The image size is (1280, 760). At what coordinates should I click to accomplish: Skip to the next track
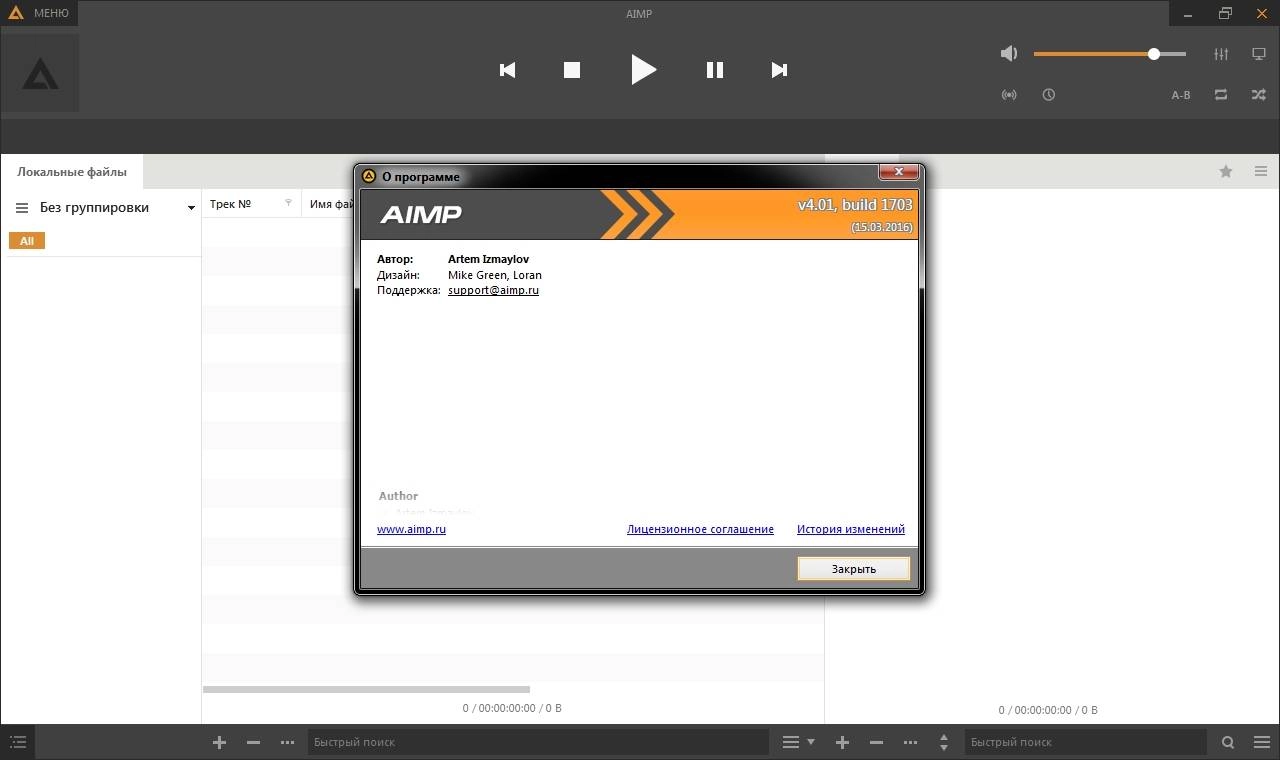pos(779,70)
